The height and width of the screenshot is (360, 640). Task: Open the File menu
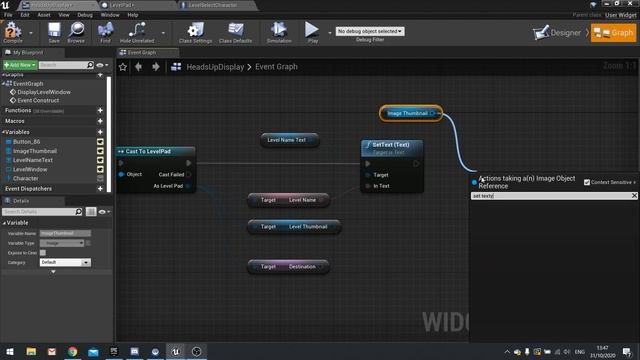(8, 15)
